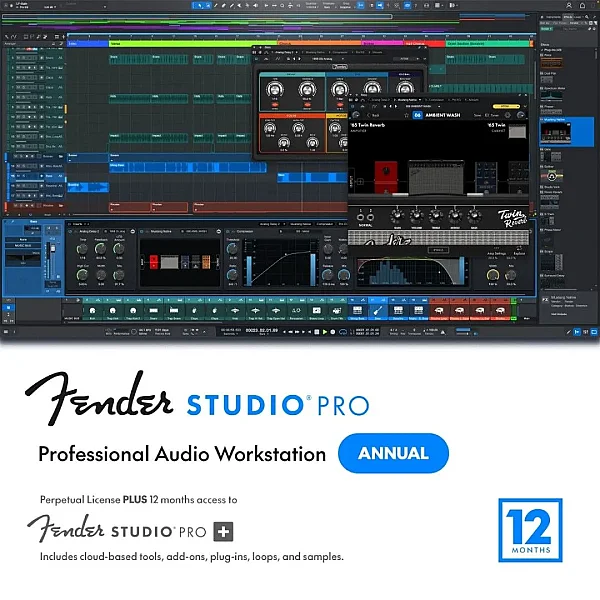
Task: Favorite the Ambient Wash preset with star icon
Action: tap(406, 115)
